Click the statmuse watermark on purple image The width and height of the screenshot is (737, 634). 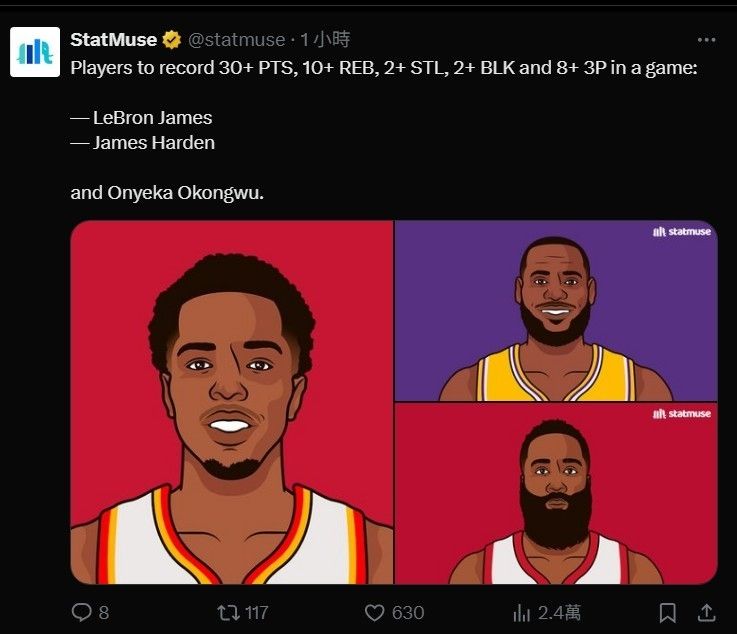click(682, 231)
